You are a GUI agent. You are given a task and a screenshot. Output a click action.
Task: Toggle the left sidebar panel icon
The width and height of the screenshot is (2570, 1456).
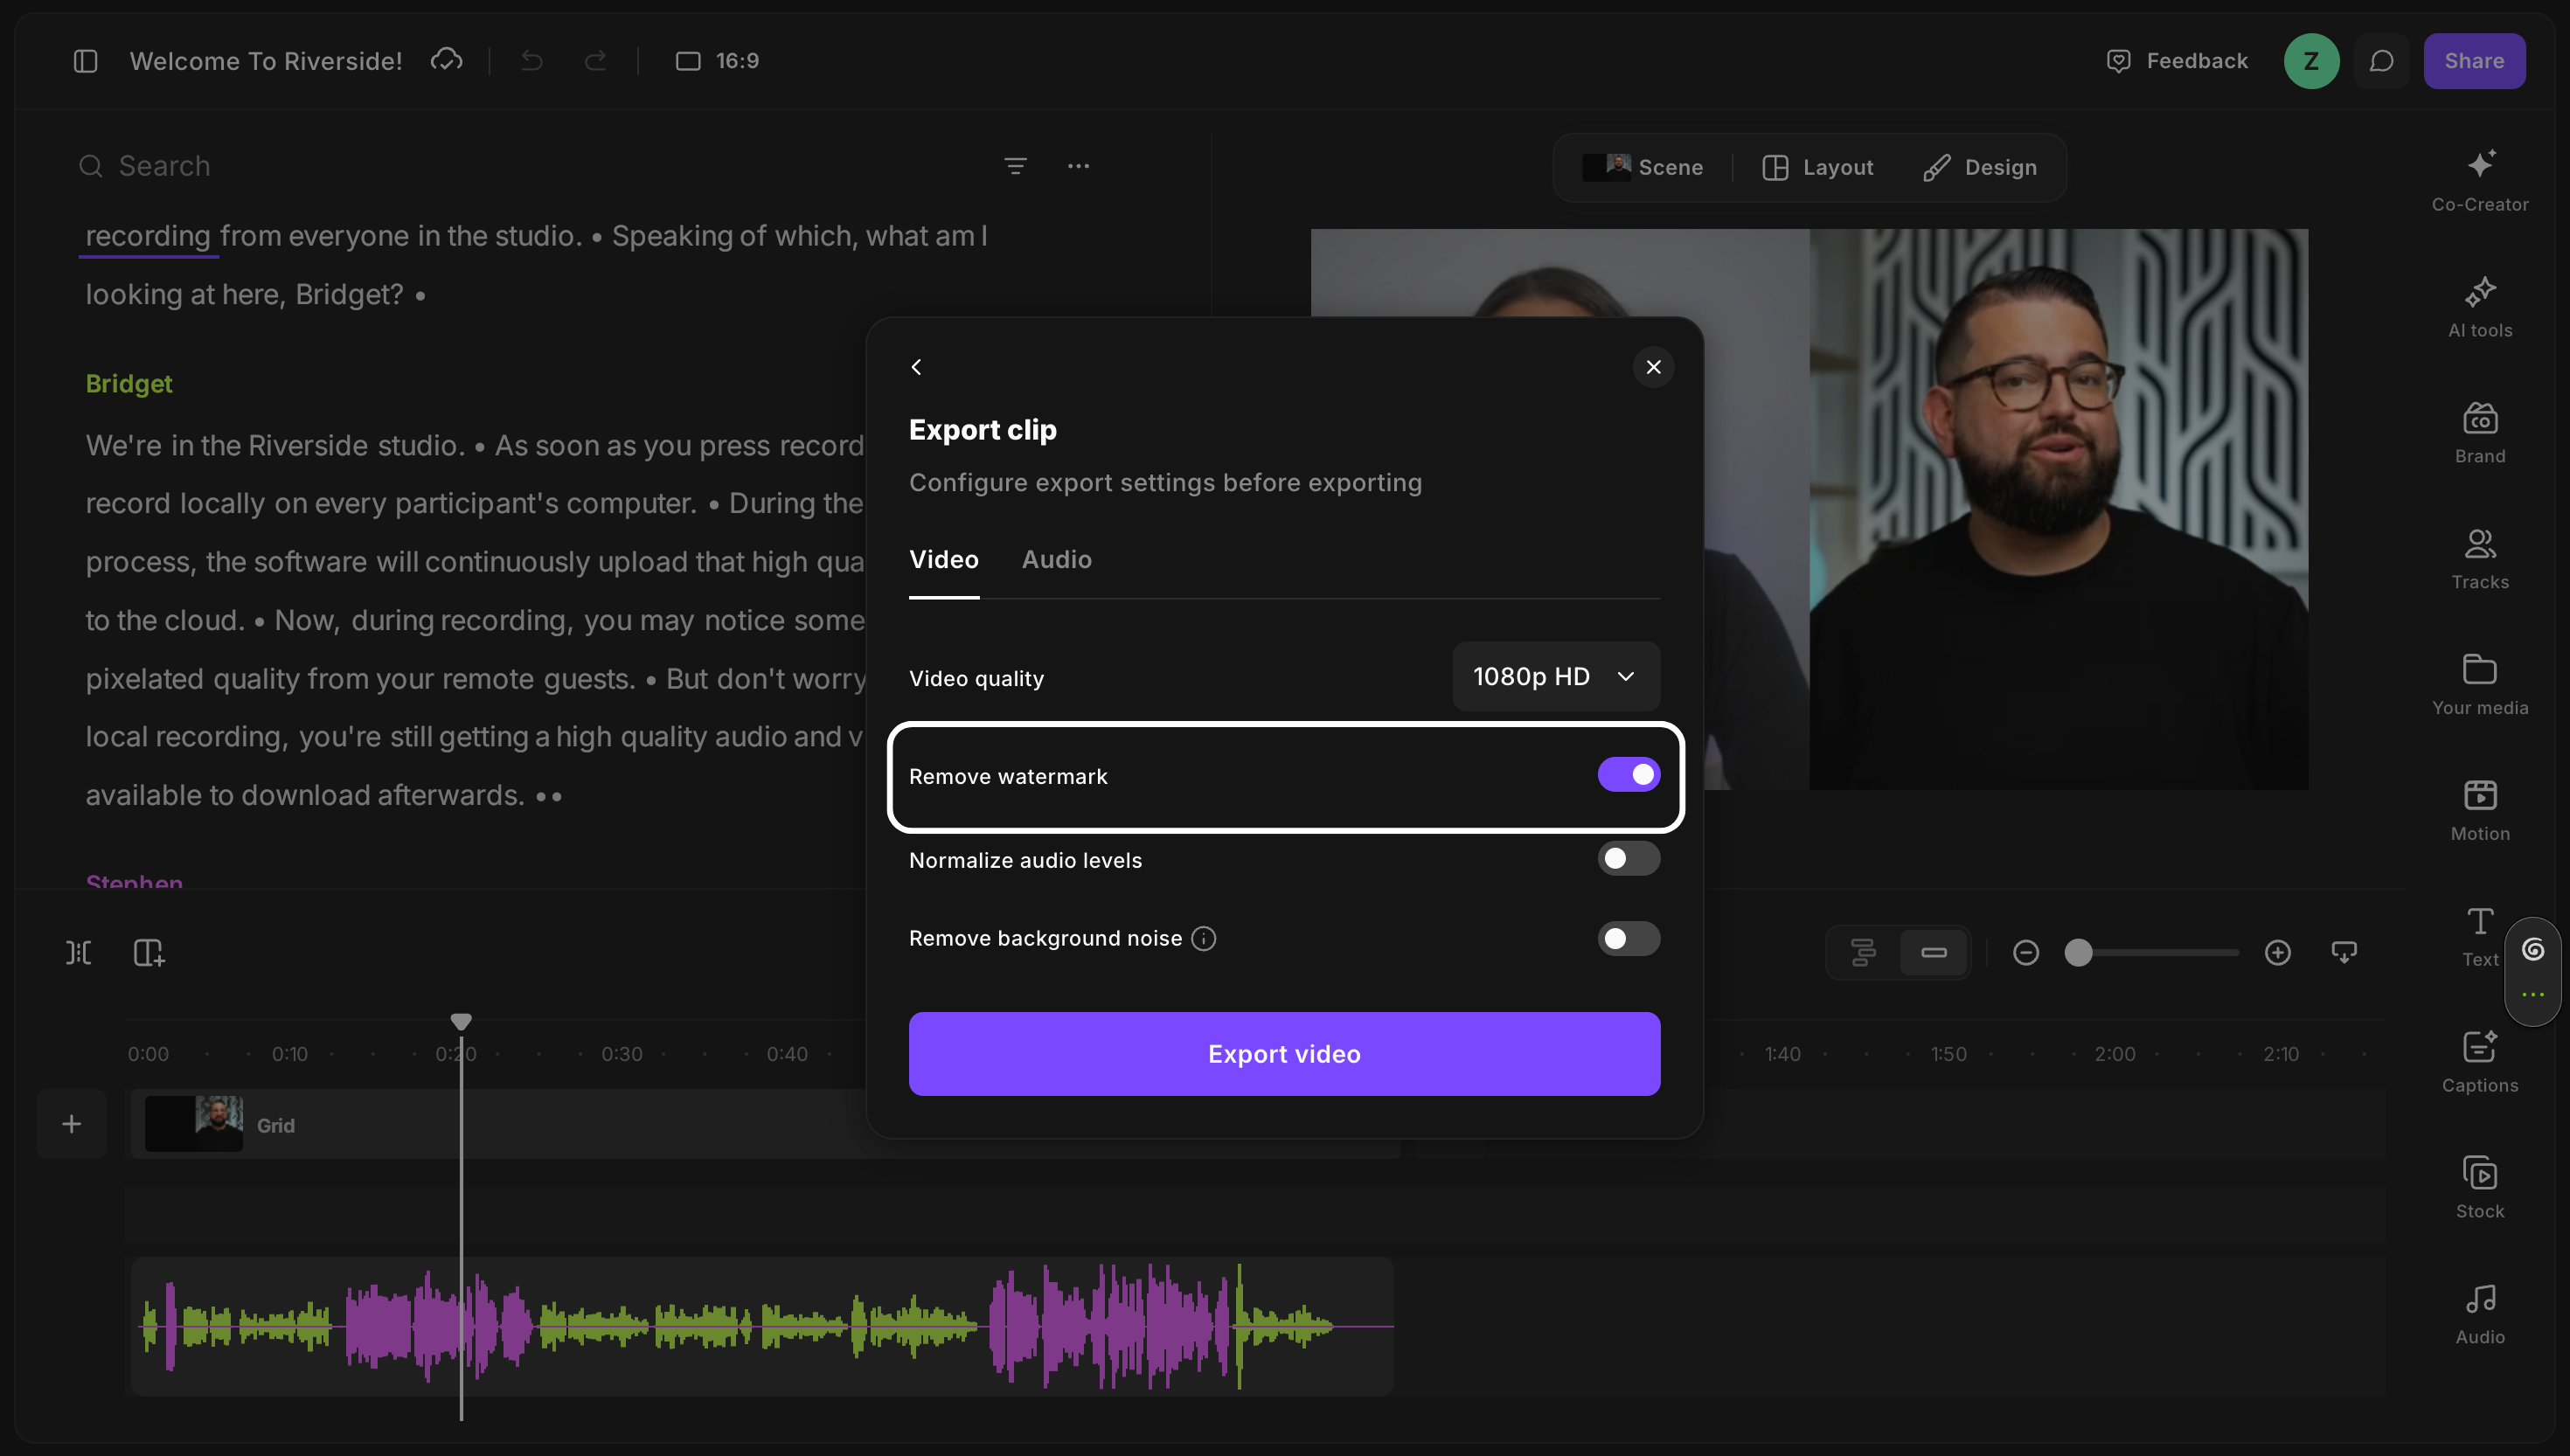[86, 61]
